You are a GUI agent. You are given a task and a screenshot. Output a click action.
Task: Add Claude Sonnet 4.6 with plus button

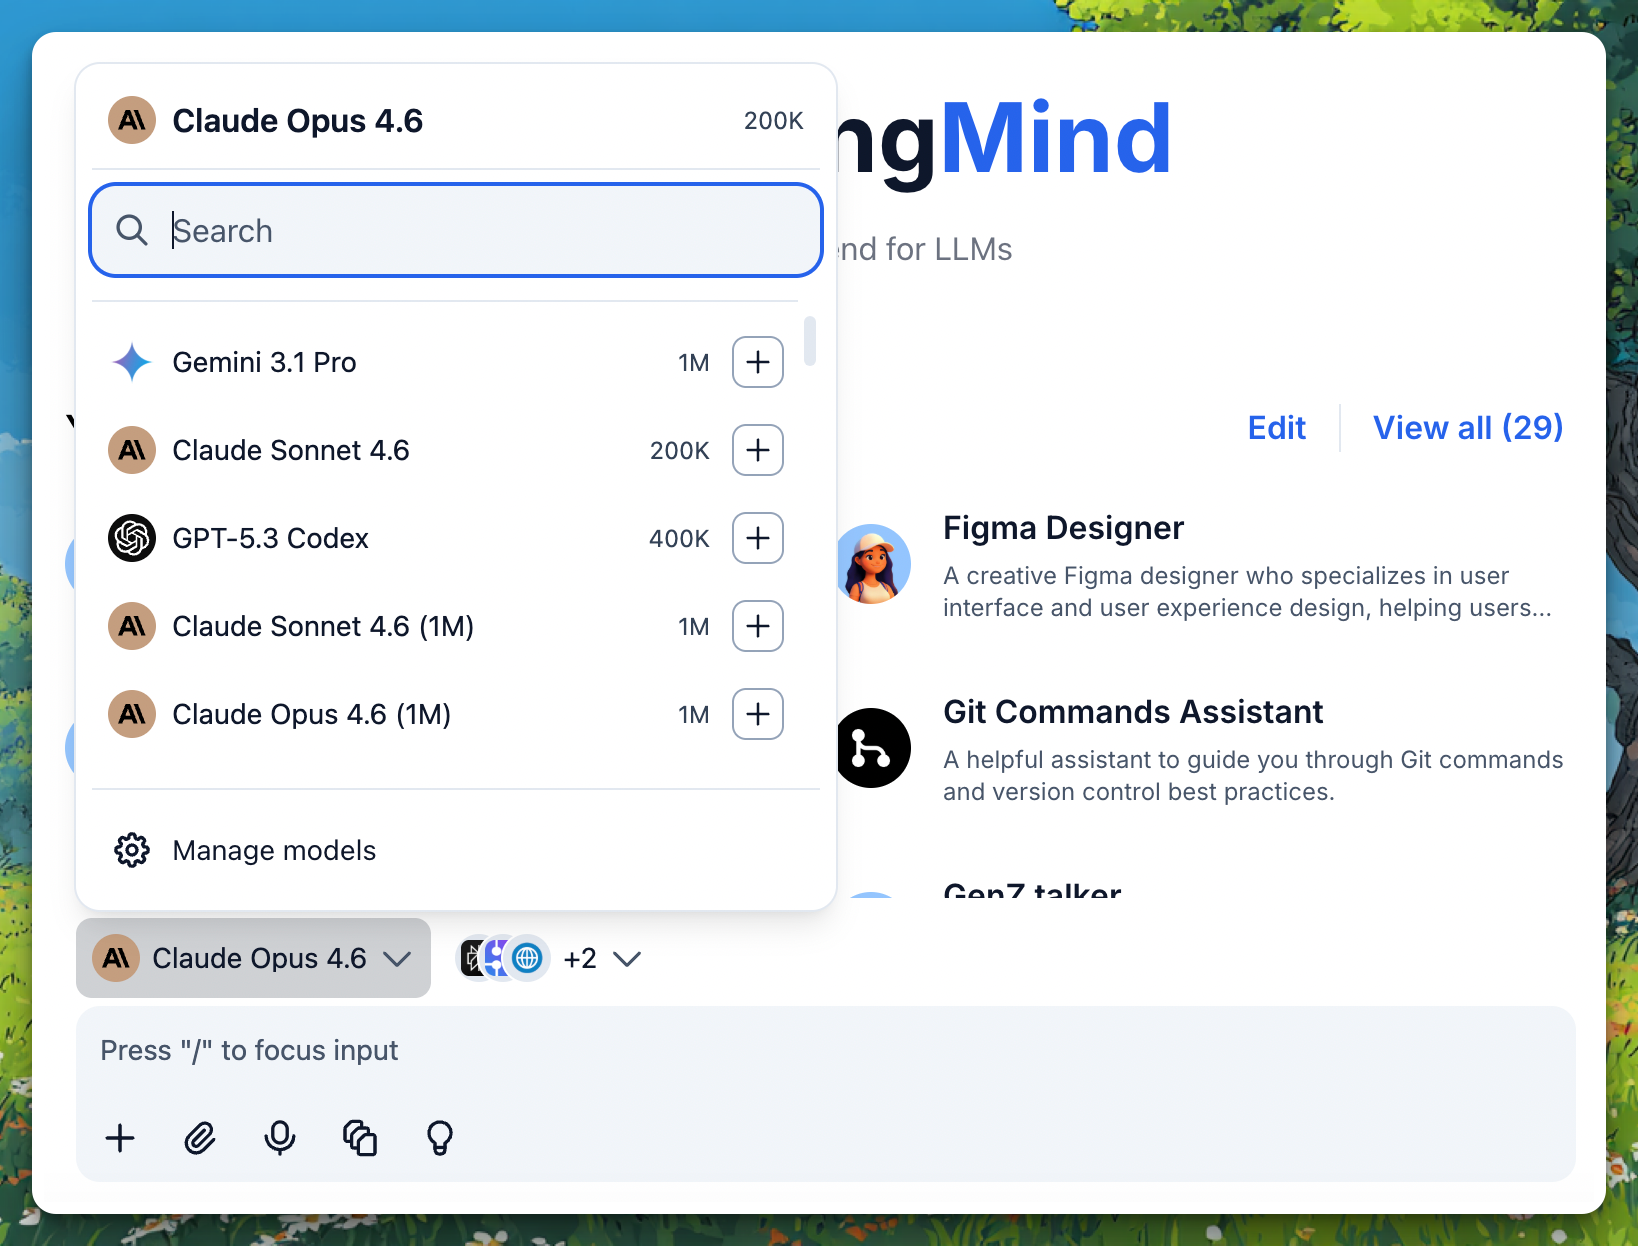(x=757, y=450)
